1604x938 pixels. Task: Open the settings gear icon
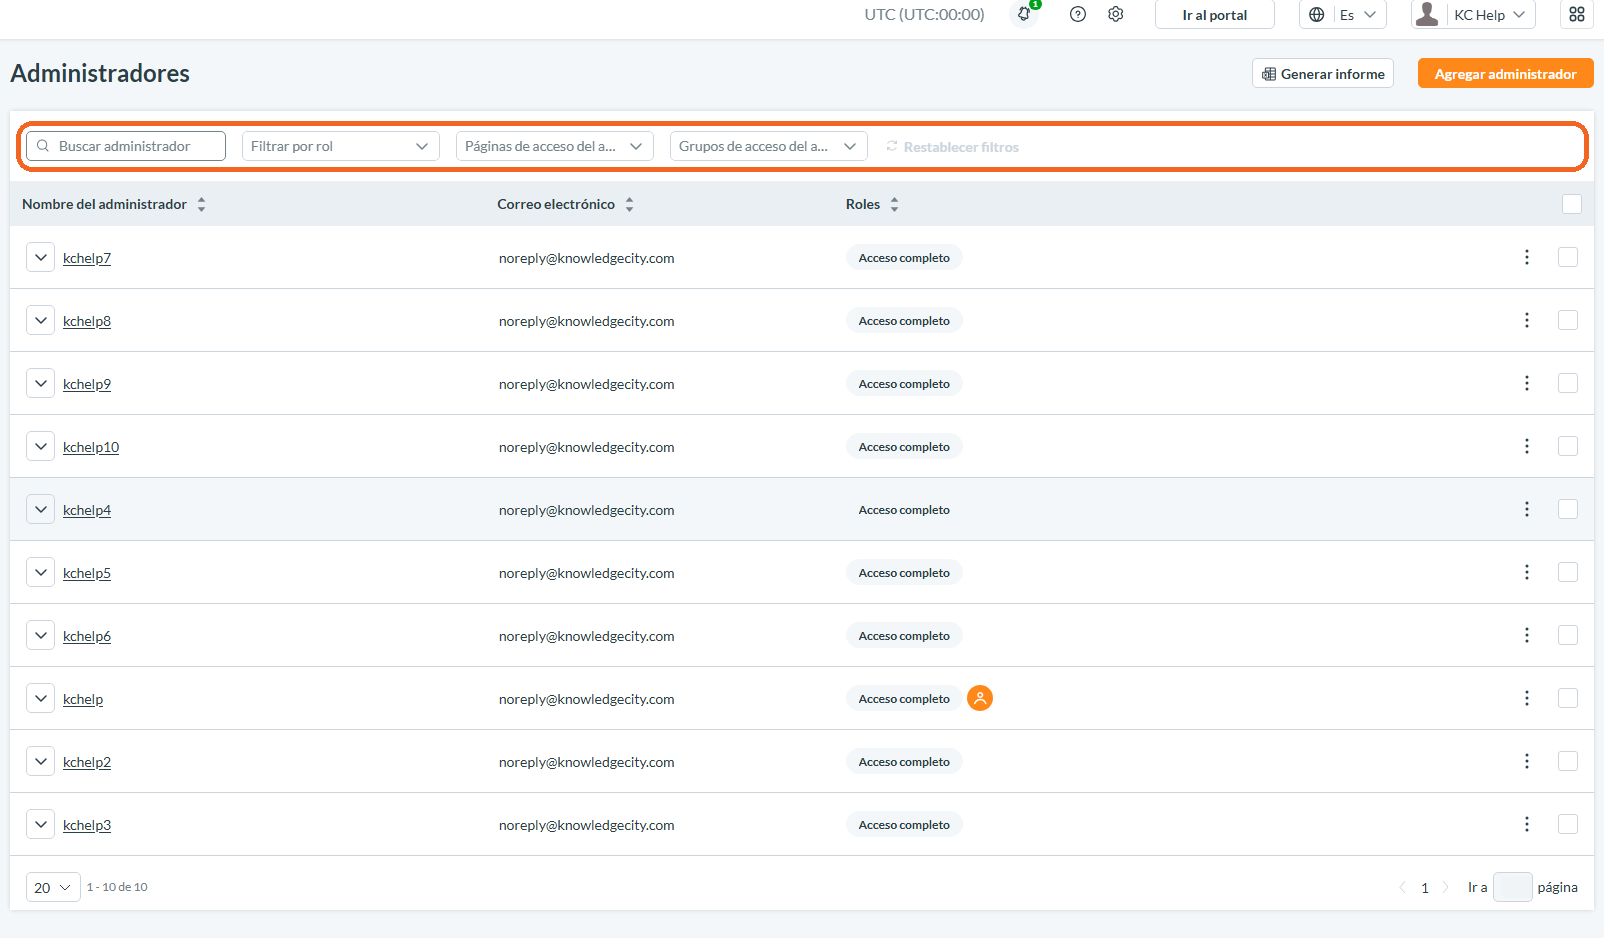point(1116,14)
